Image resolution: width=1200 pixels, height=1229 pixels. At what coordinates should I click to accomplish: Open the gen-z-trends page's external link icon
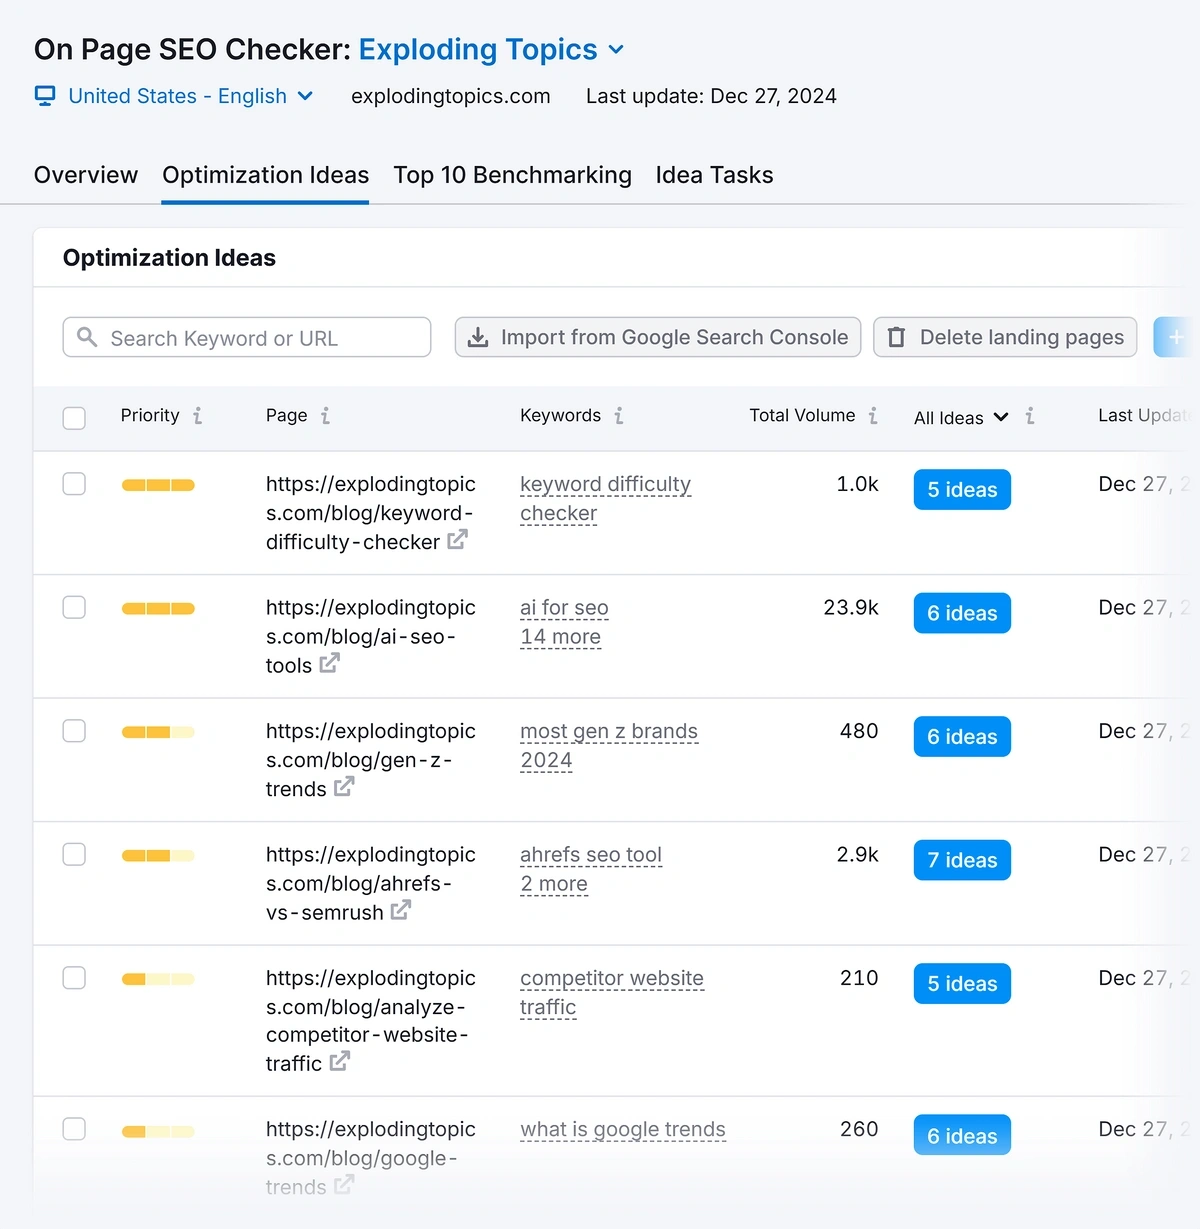tap(343, 787)
